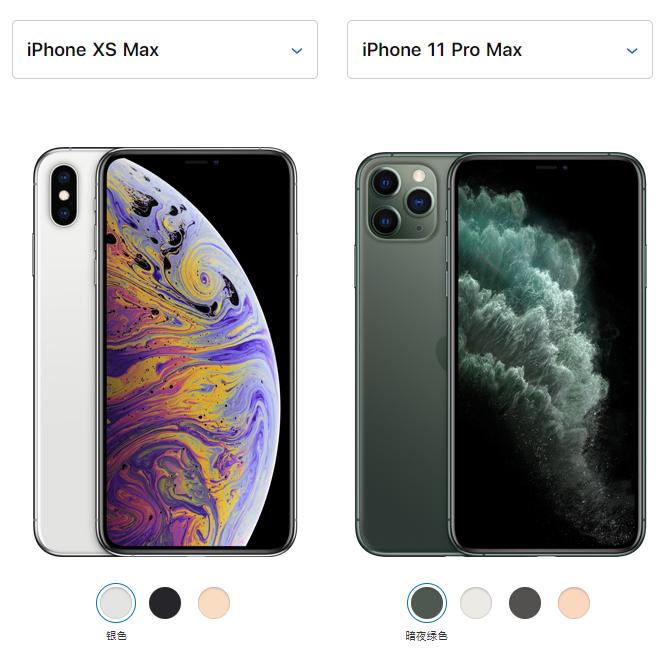Click the 银色 color label

(x=116, y=635)
